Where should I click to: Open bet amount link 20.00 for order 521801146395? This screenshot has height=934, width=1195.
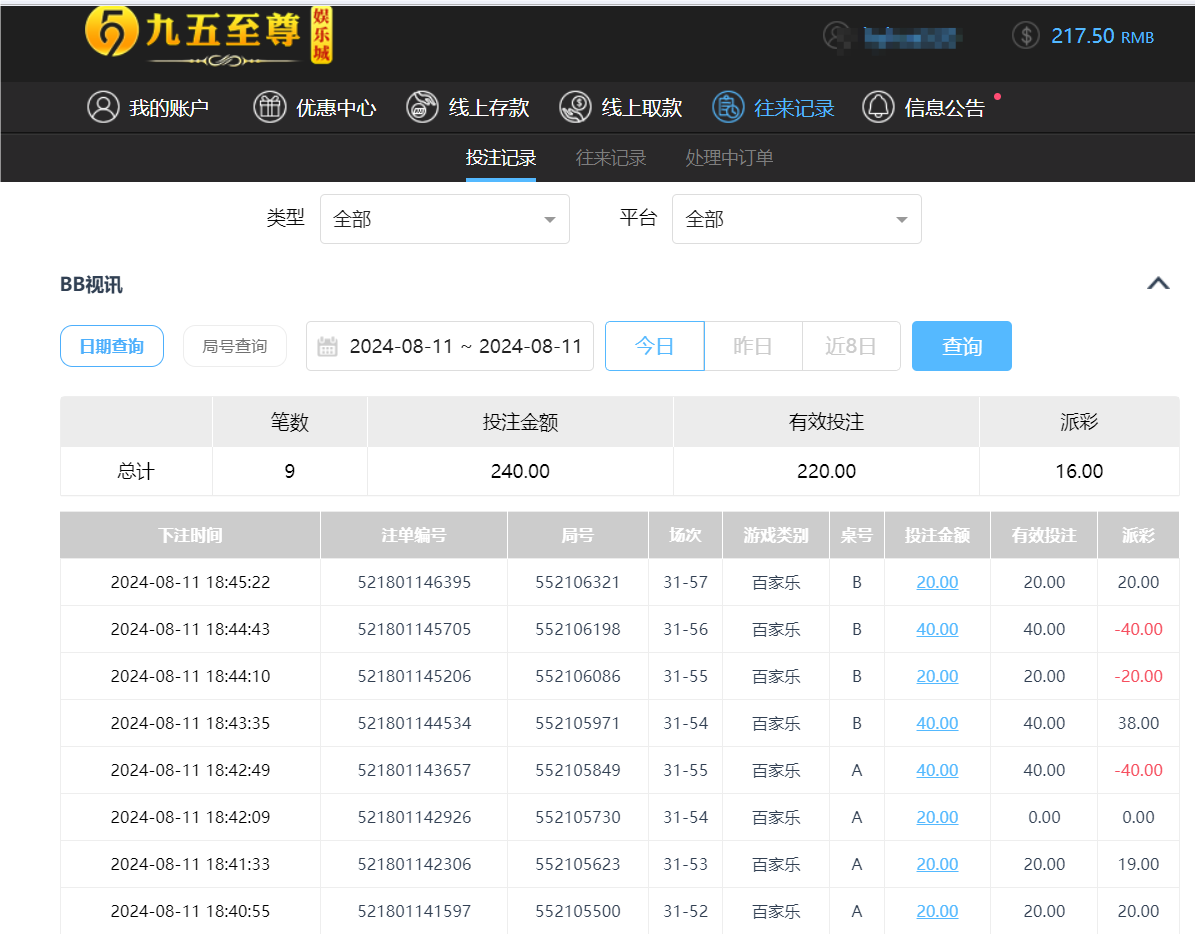[x=936, y=581]
